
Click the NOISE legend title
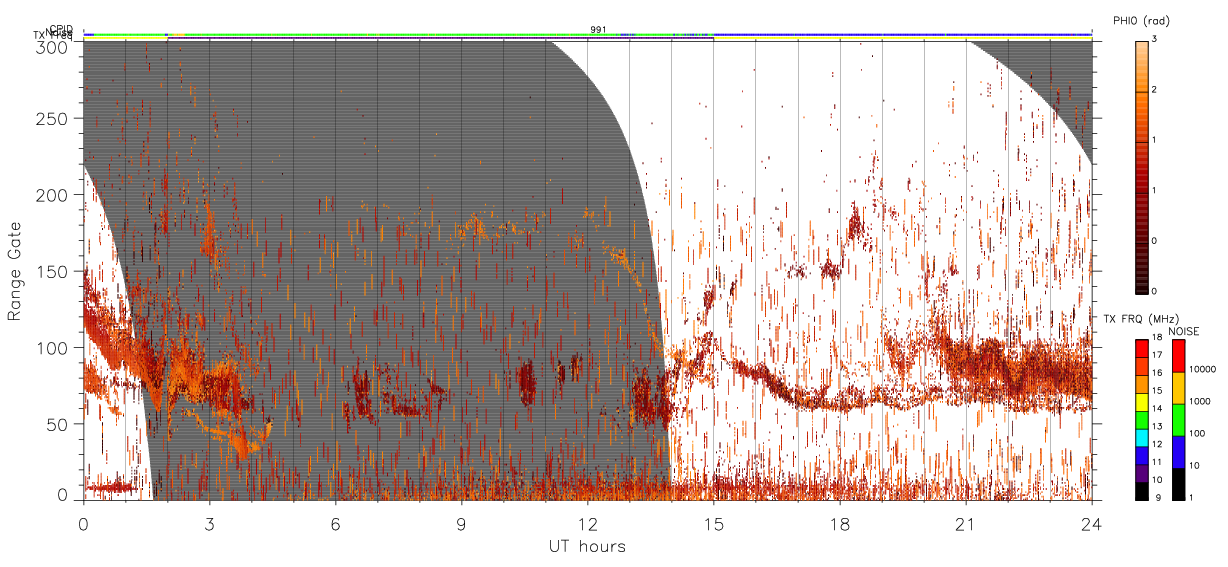click(1184, 331)
